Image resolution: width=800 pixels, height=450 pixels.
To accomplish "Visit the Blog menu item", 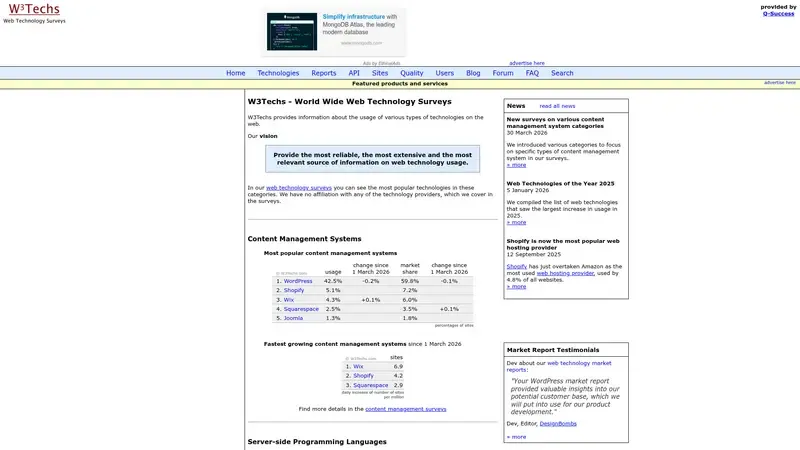I will click(x=473, y=73).
